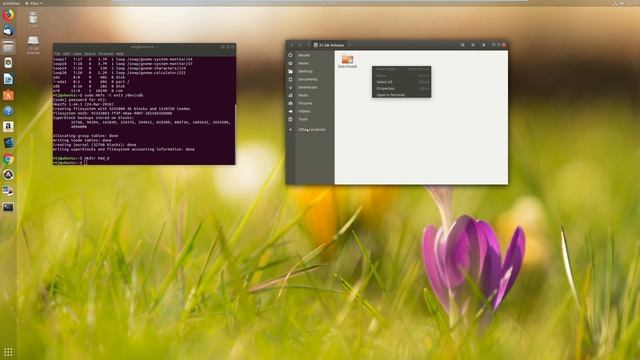Go back in the Files window
Image resolution: width=640 pixels, height=360 pixels.
point(291,45)
